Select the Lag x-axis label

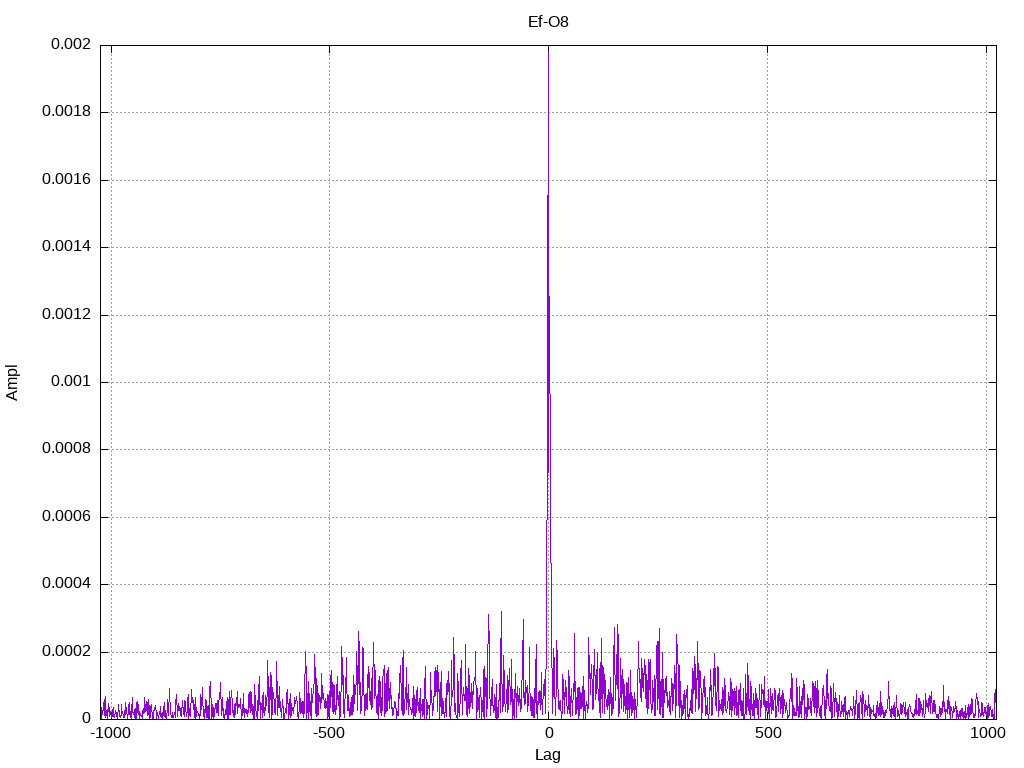click(x=548, y=755)
